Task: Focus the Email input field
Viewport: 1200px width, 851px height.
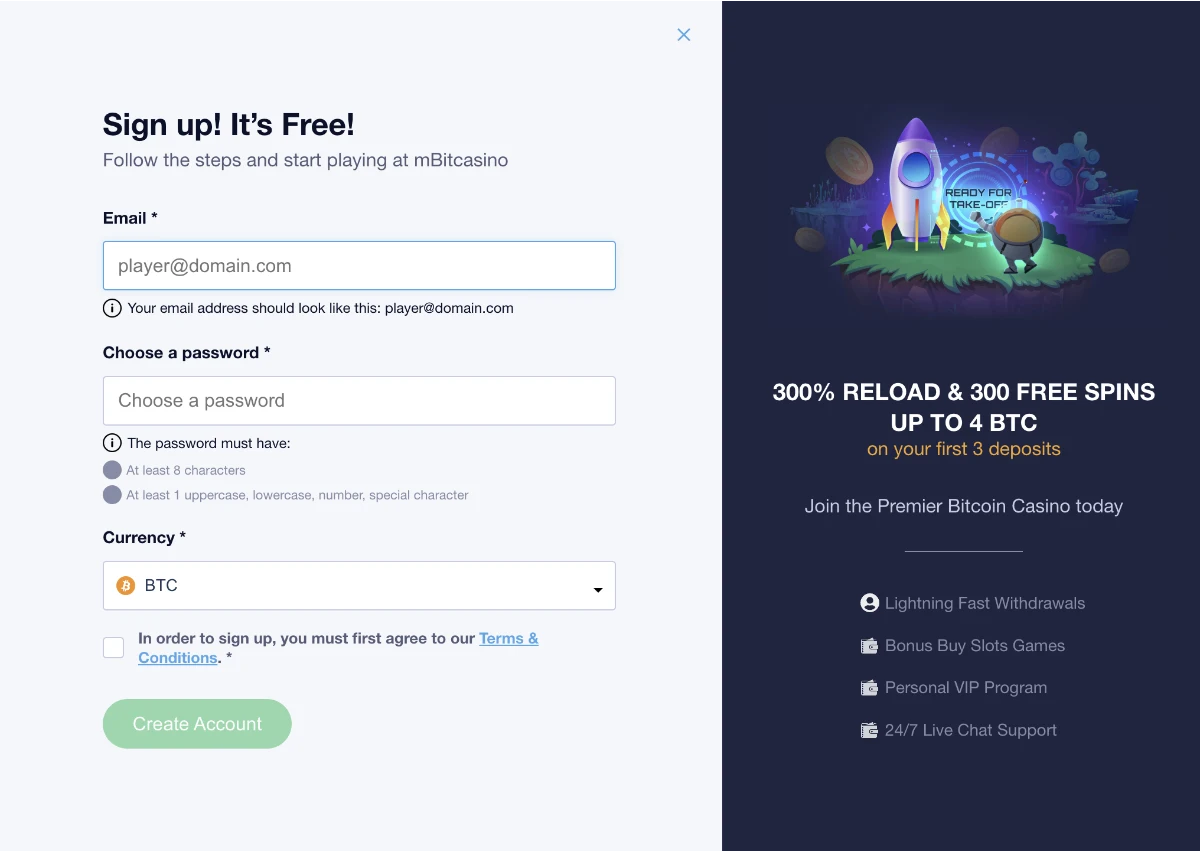Action: (359, 266)
